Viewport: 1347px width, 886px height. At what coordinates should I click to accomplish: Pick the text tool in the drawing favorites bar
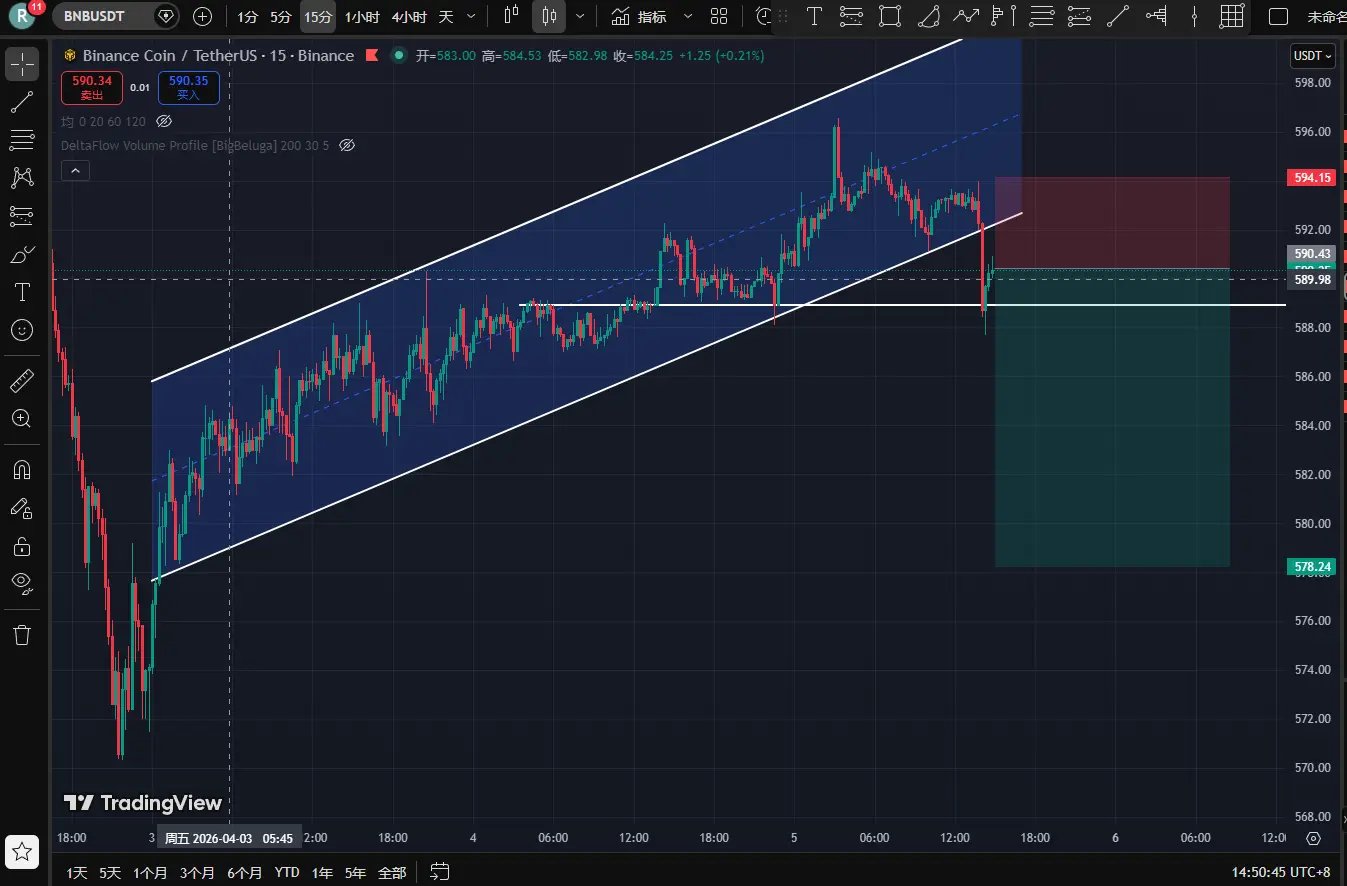tap(815, 16)
